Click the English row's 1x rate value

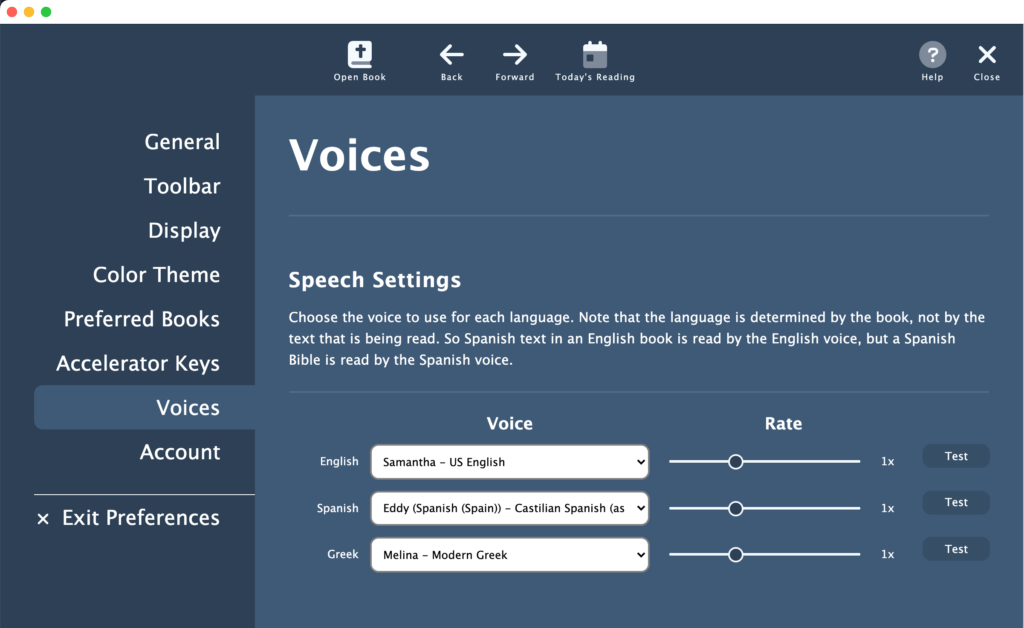pyautogui.click(x=888, y=462)
